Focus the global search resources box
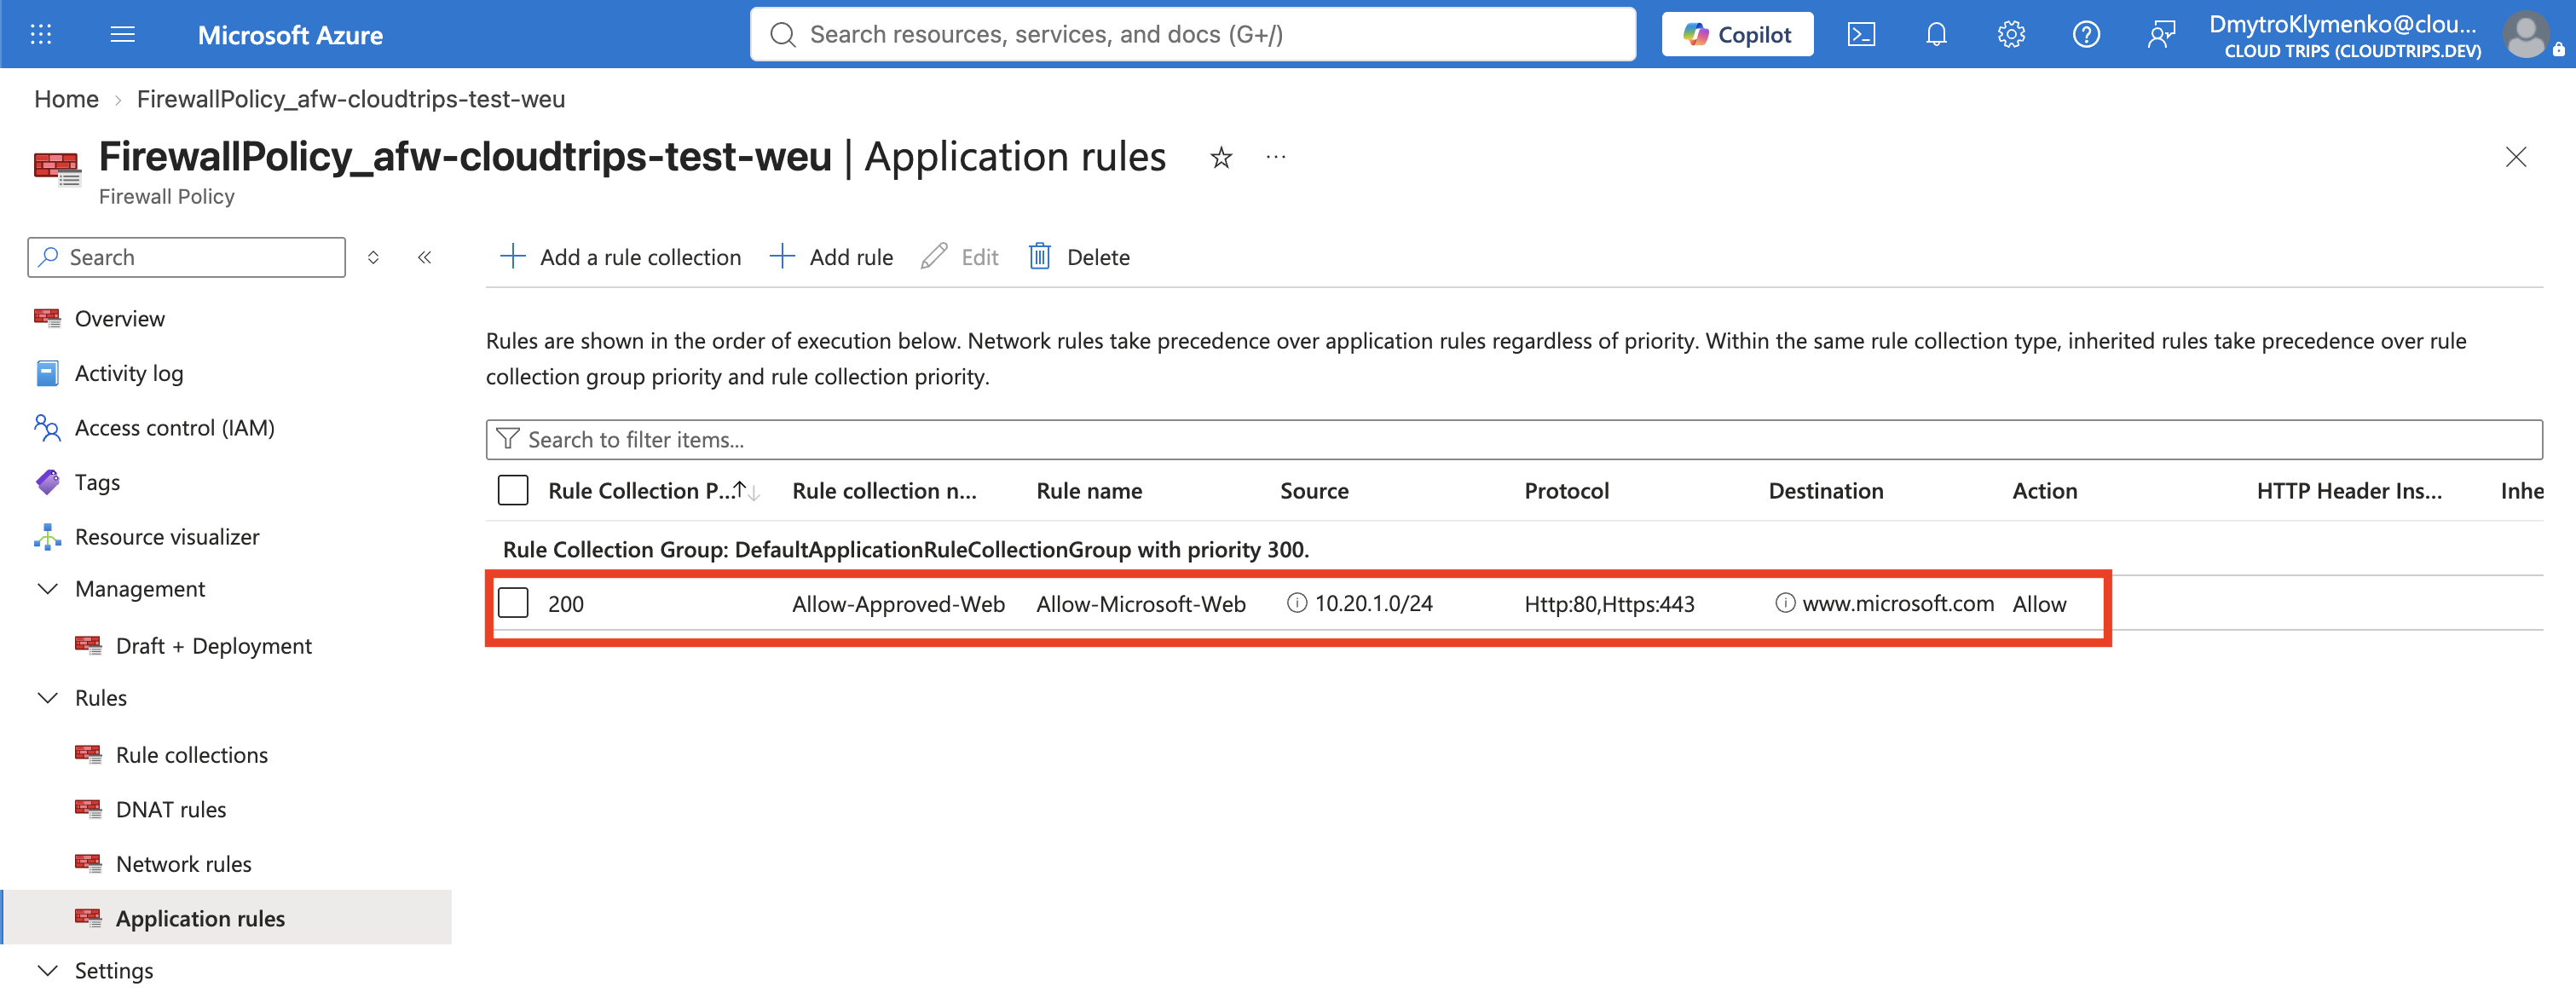This screenshot has height=1004, width=2576. pos(1193,35)
